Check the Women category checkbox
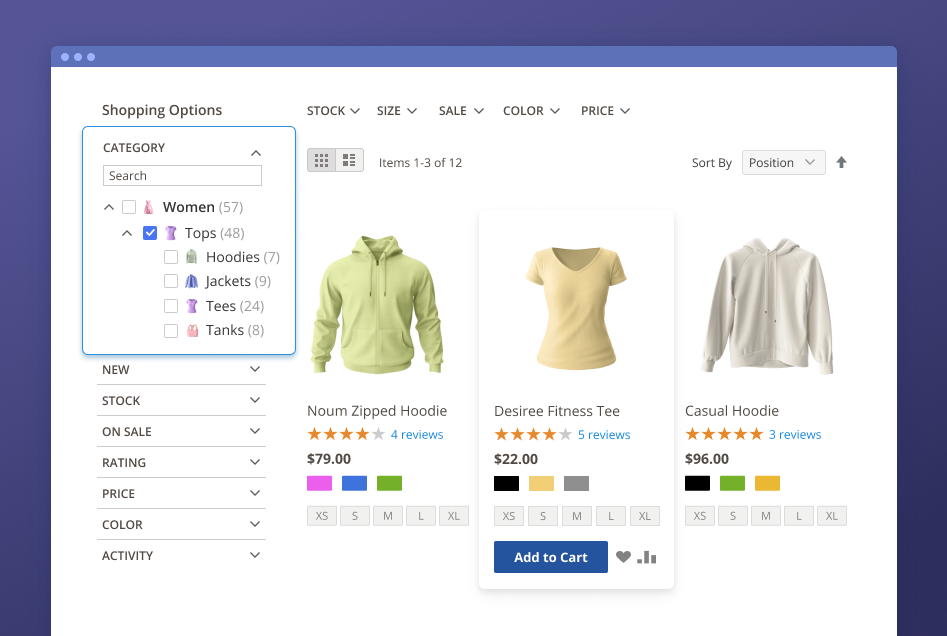 click(129, 208)
